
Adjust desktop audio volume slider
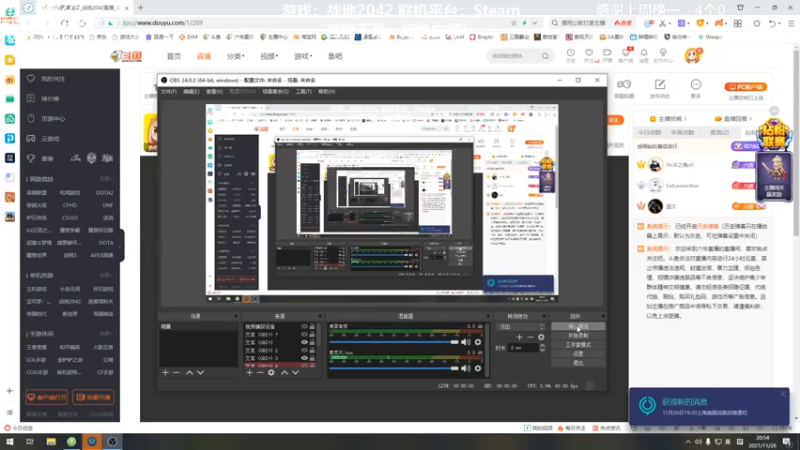[393, 342]
